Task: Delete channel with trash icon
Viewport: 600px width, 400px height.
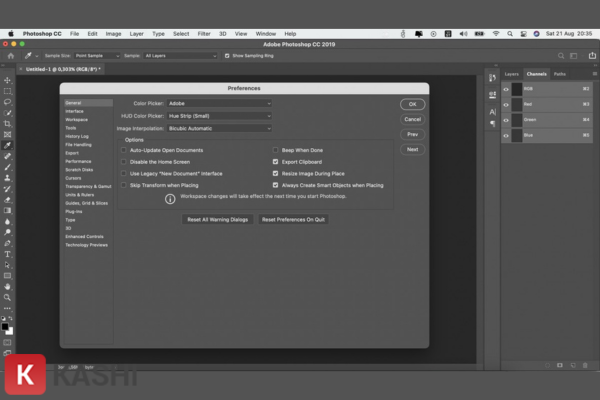Action: click(x=585, y=366)
